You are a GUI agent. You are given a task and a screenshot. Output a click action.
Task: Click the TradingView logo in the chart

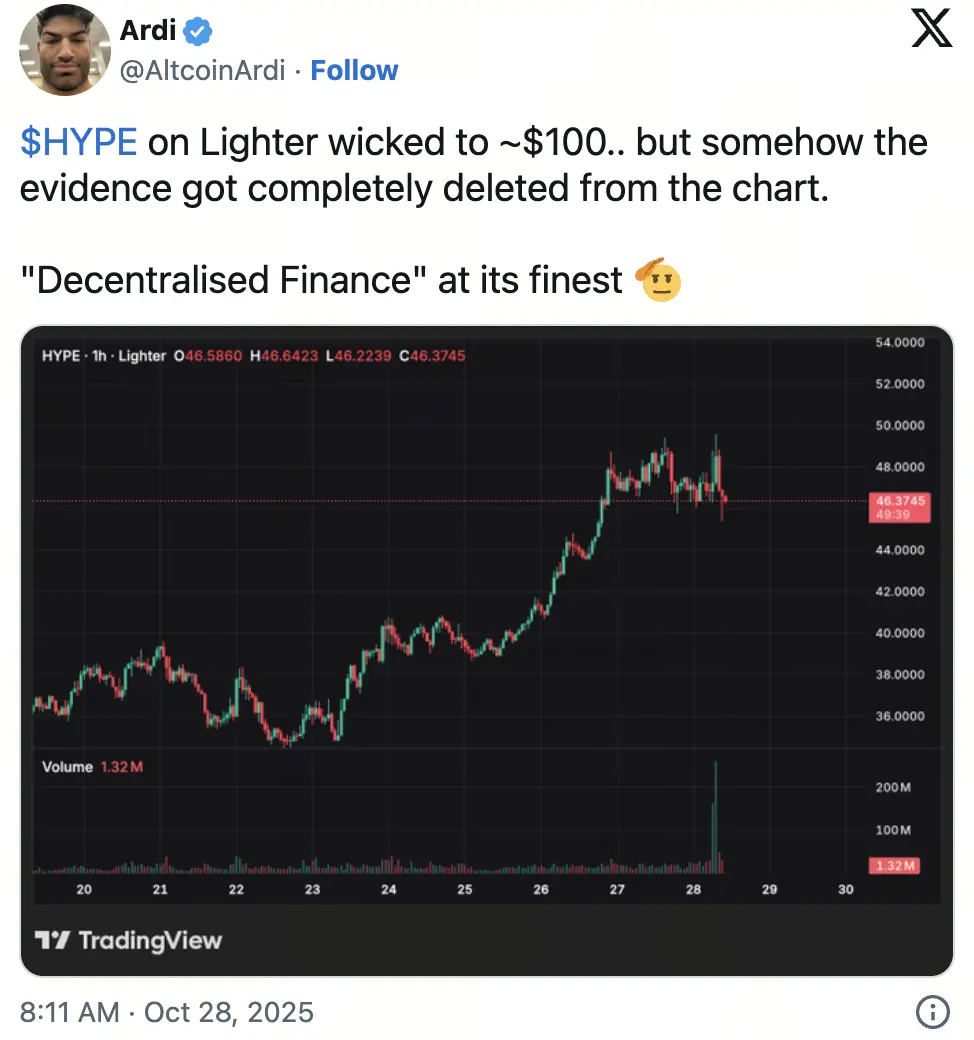pos(128,940)
